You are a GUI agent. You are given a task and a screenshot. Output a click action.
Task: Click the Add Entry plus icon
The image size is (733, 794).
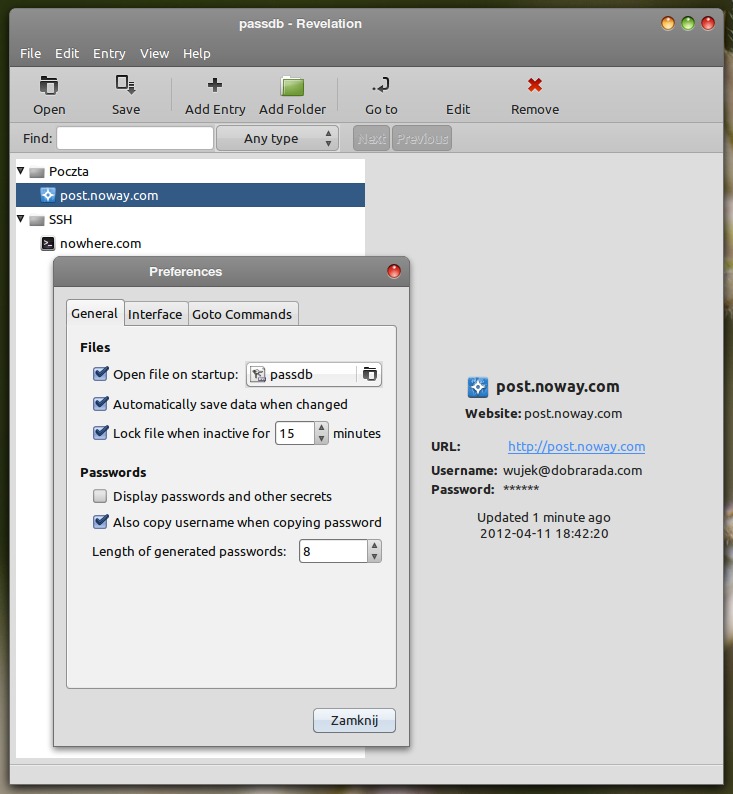point(215,85)
